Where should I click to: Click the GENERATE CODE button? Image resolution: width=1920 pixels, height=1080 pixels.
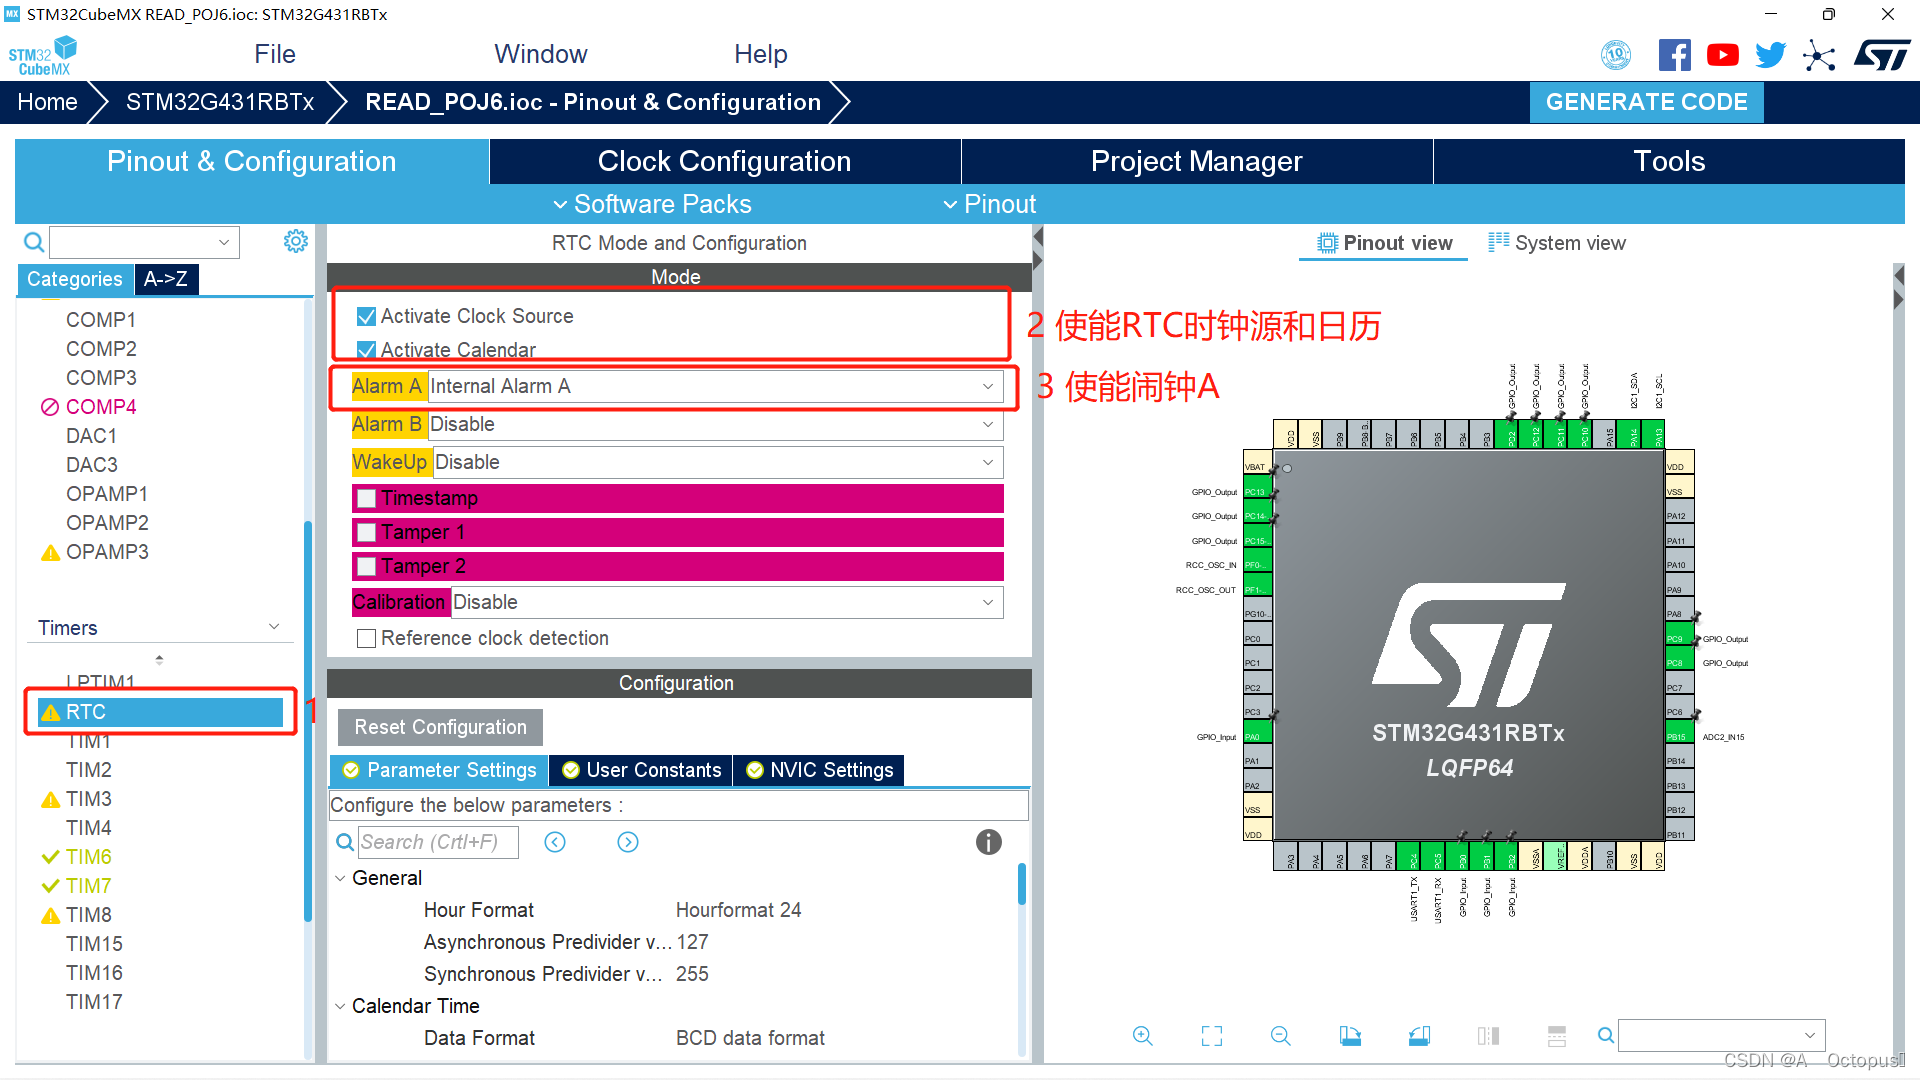[1648, 100]
